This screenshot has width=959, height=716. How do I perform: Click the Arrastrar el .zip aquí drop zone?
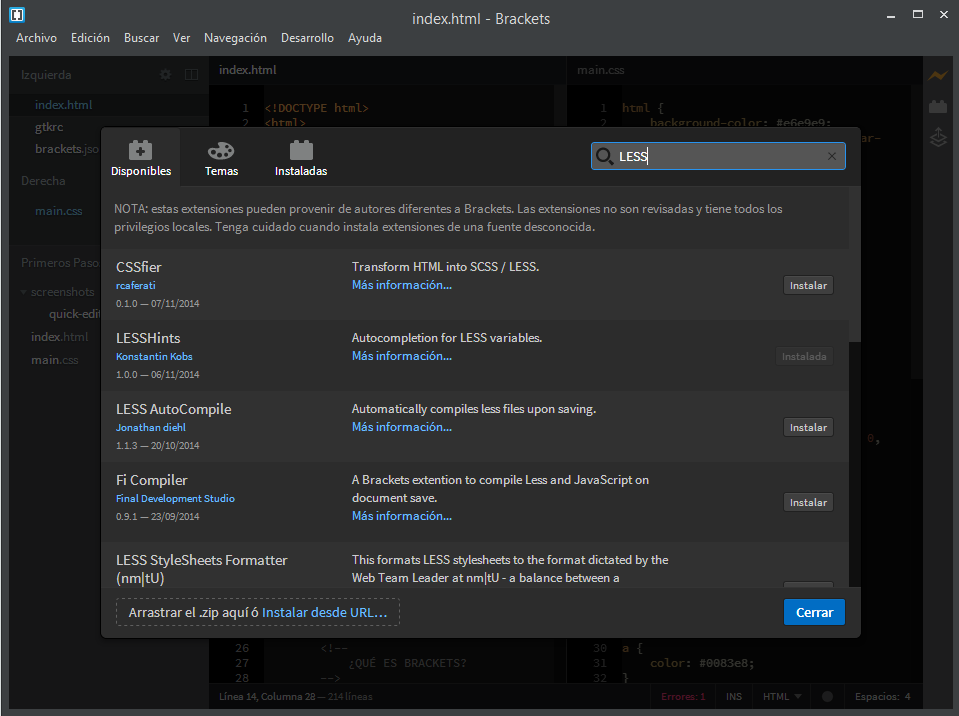coord(257,613)
